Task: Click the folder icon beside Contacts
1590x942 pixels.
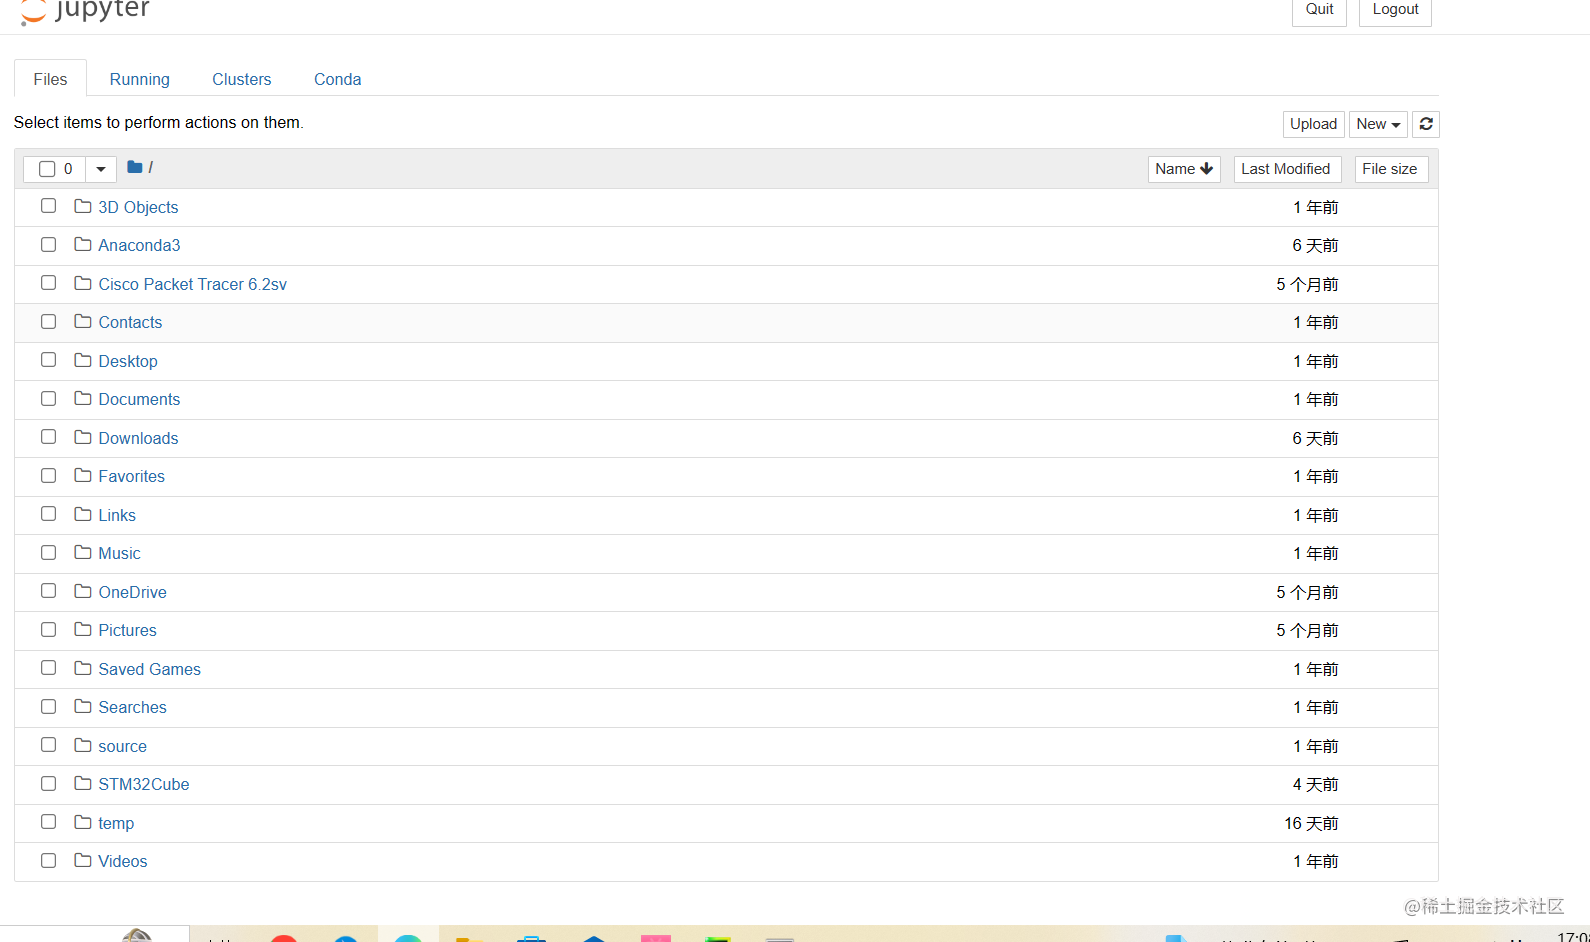Action: 83,321
